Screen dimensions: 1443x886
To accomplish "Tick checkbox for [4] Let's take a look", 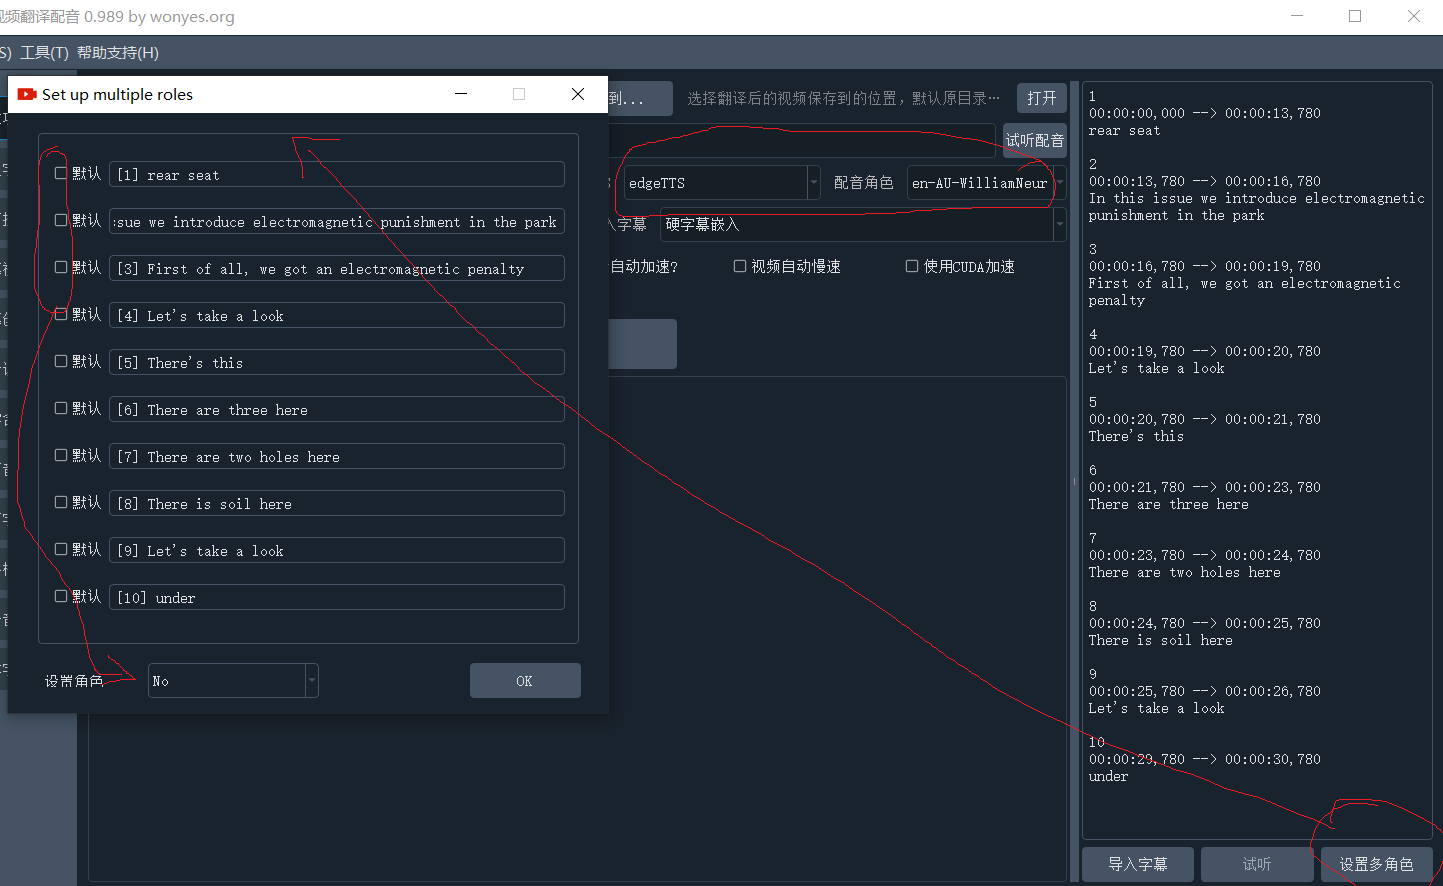I will 61,314.
